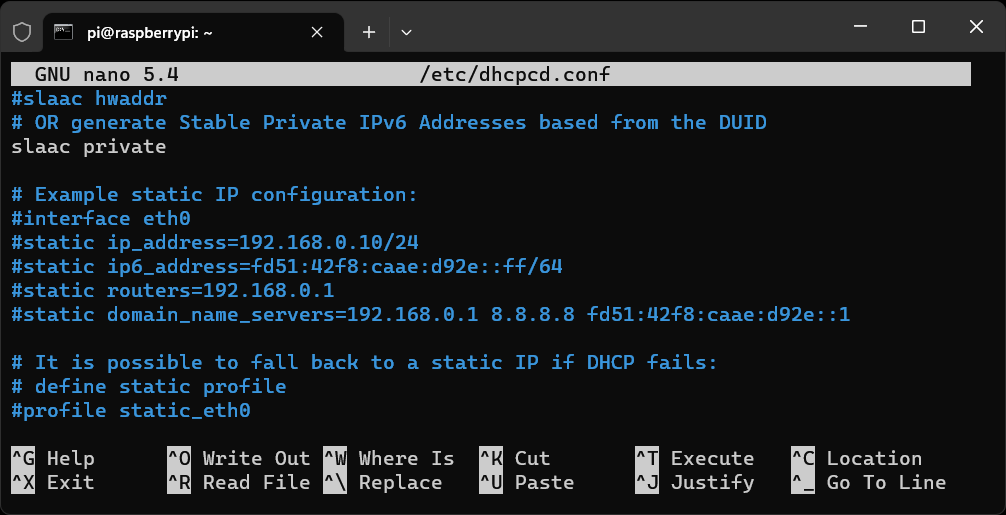Click the ^G Help shortcut
This screenshot has width=1006, height=515.
pos(53,459)
